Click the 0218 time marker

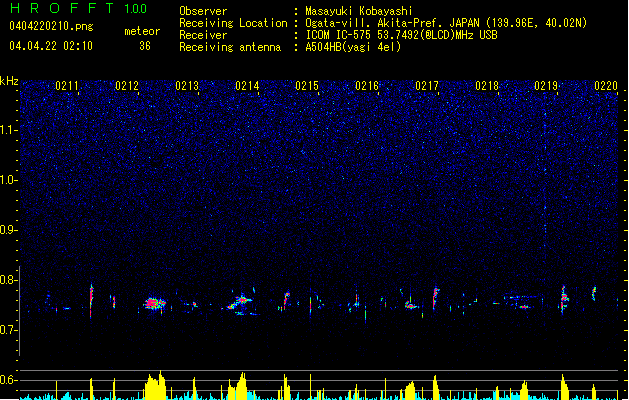pyautogui.click(x=487, y=86)
